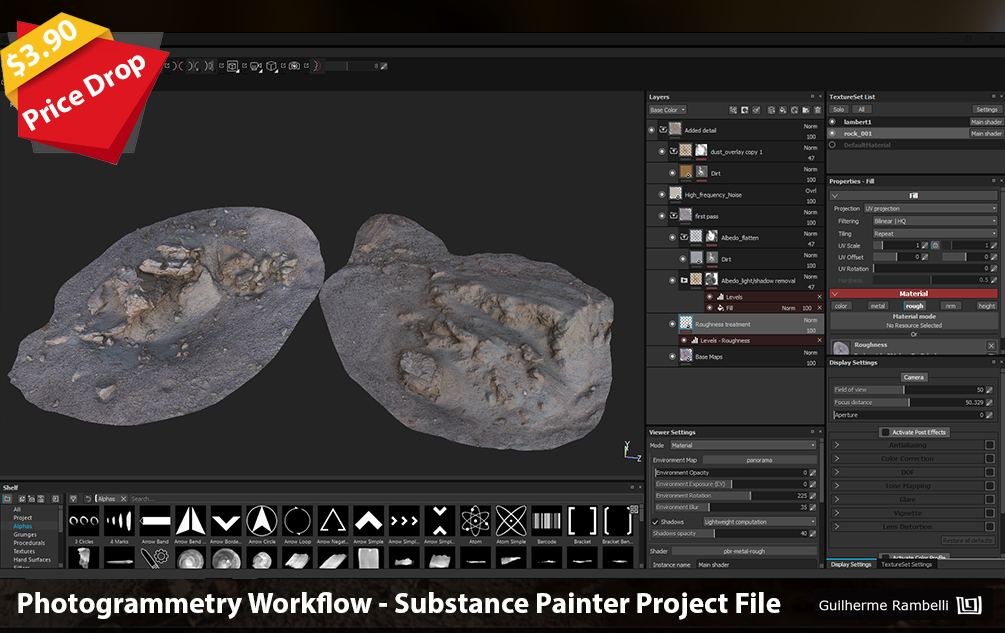Open the Procedurals shelf category

(29, 543)
